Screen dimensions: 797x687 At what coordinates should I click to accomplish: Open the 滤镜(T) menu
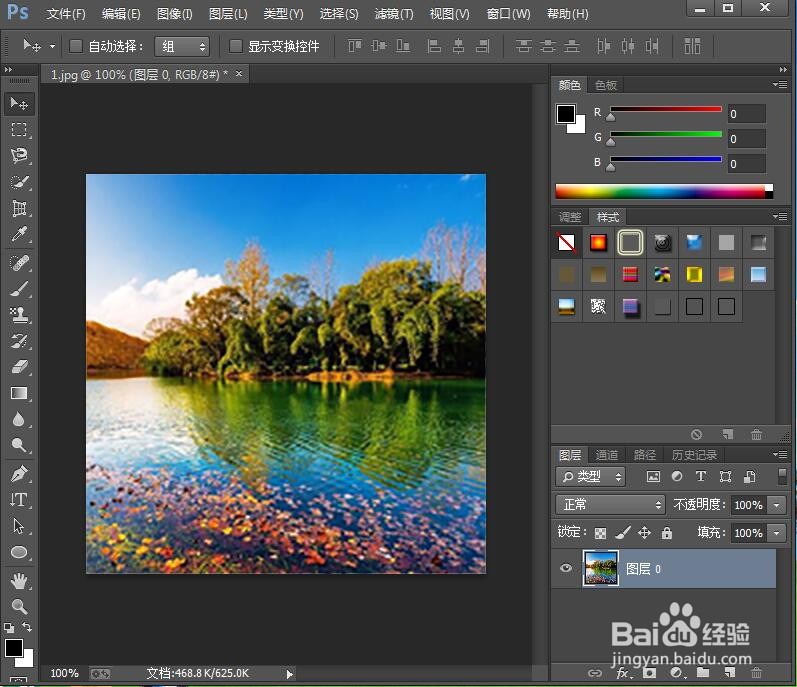pyautogui.click(x=394, y=14)
